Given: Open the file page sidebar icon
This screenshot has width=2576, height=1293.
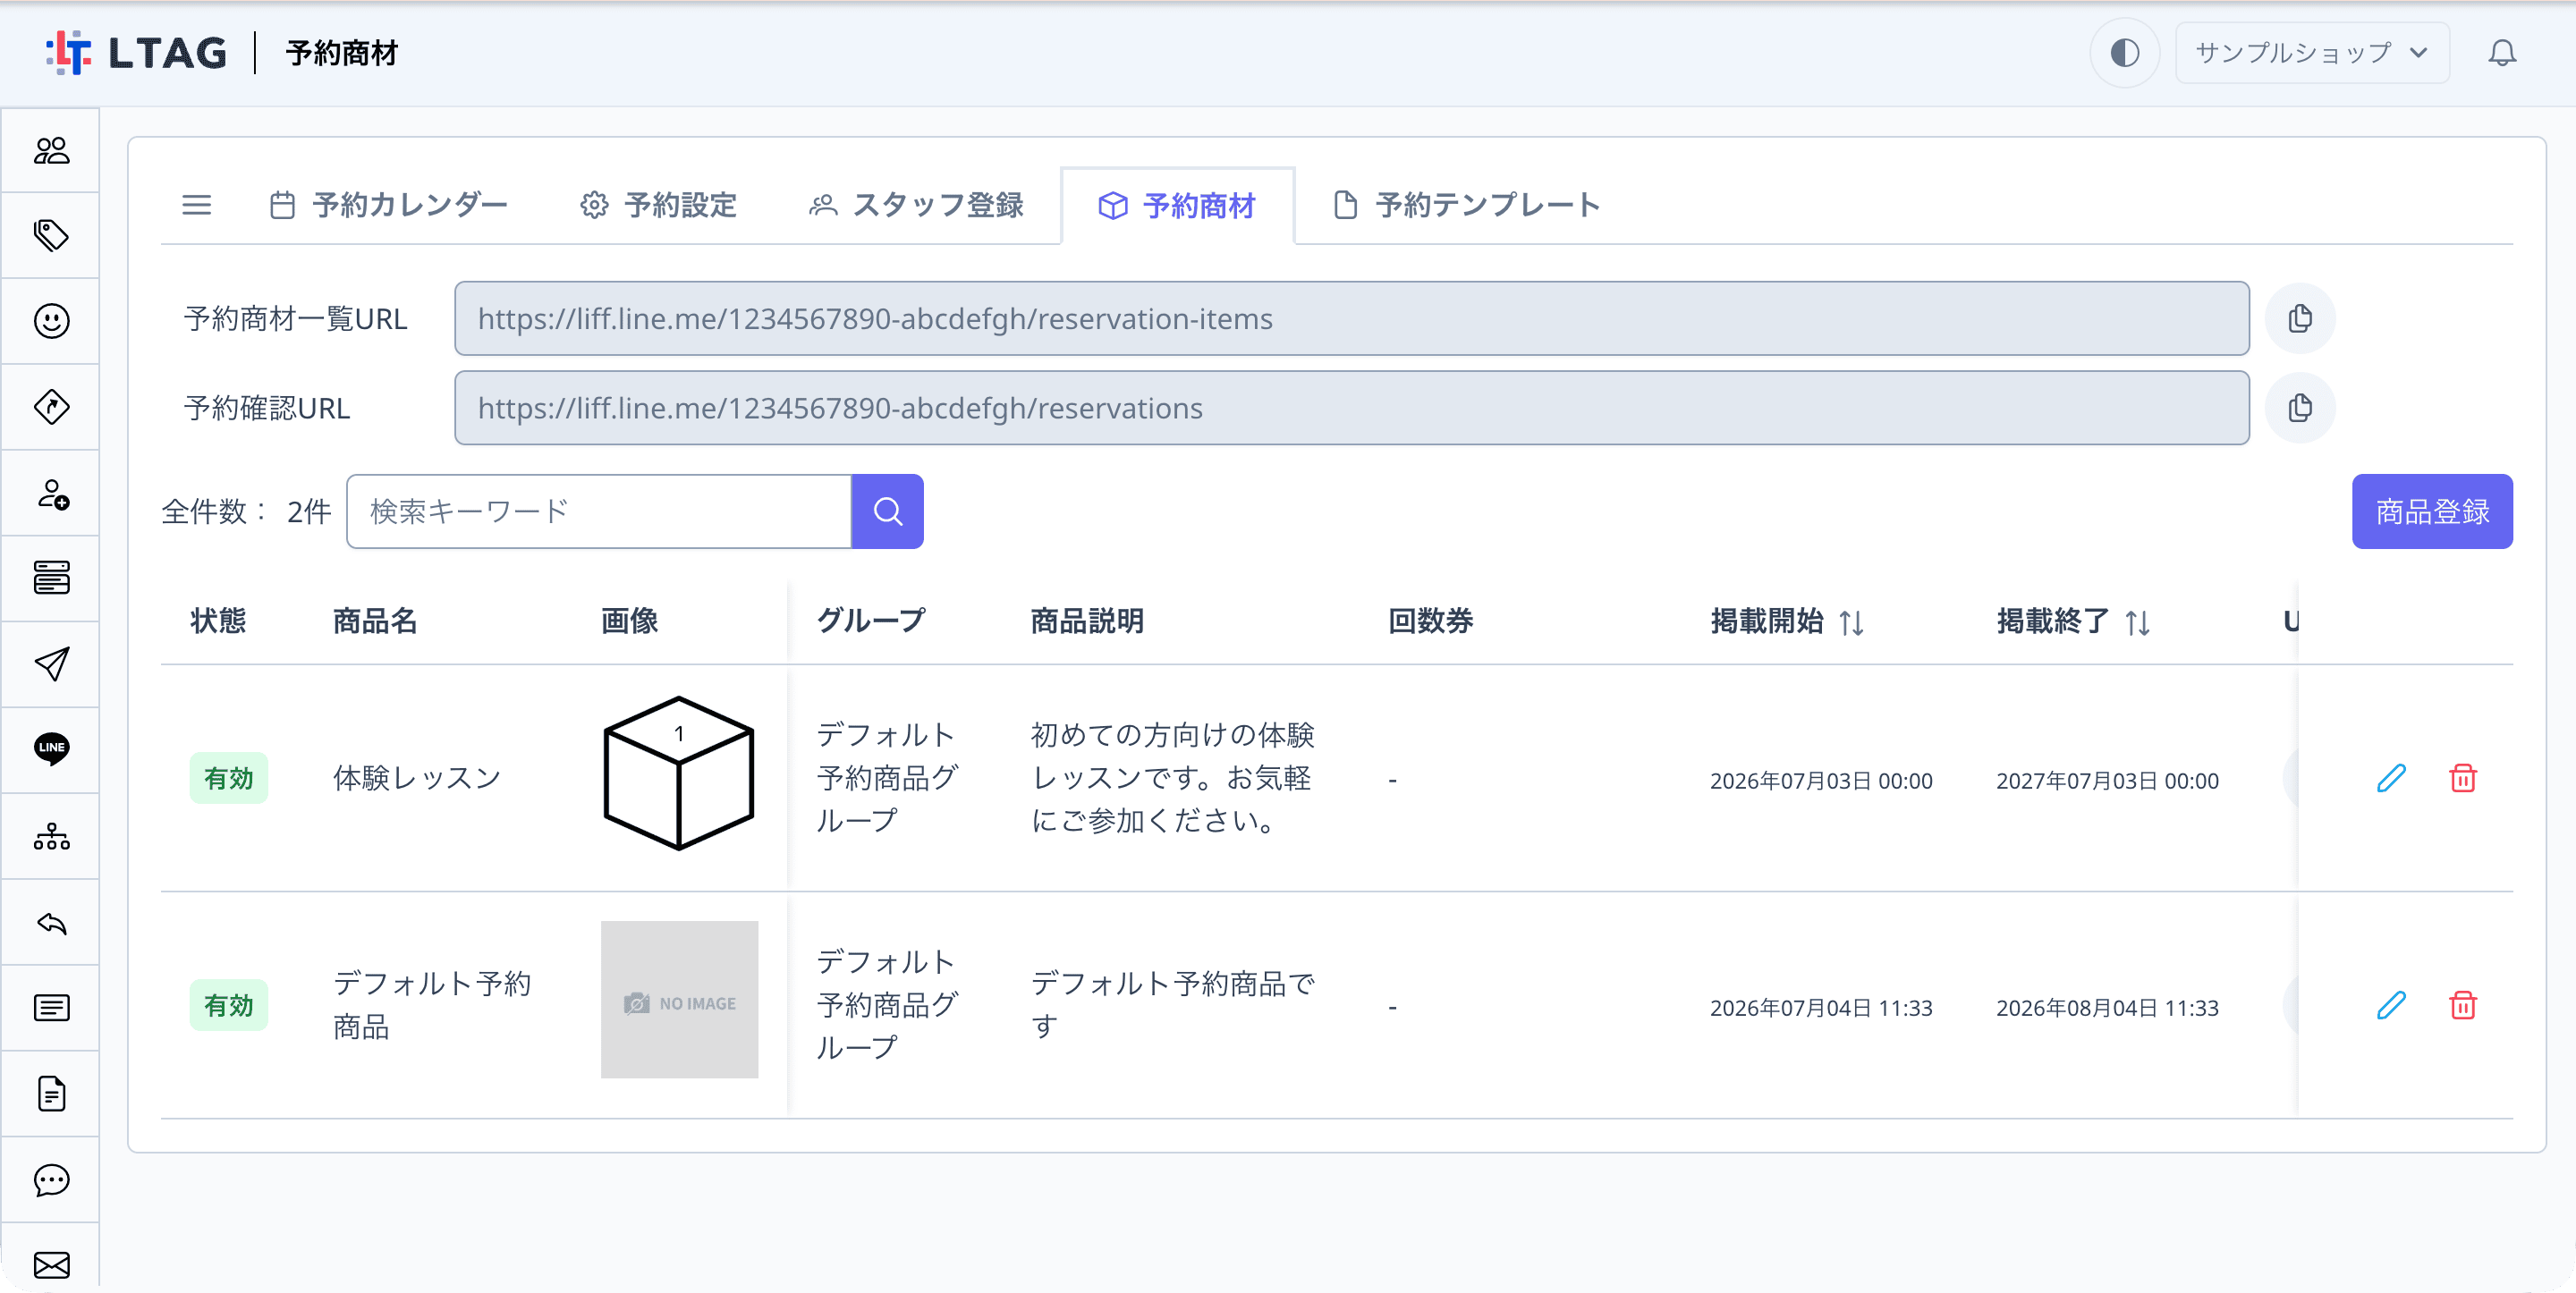Looking at the screenshot, I should [51, 1094].
